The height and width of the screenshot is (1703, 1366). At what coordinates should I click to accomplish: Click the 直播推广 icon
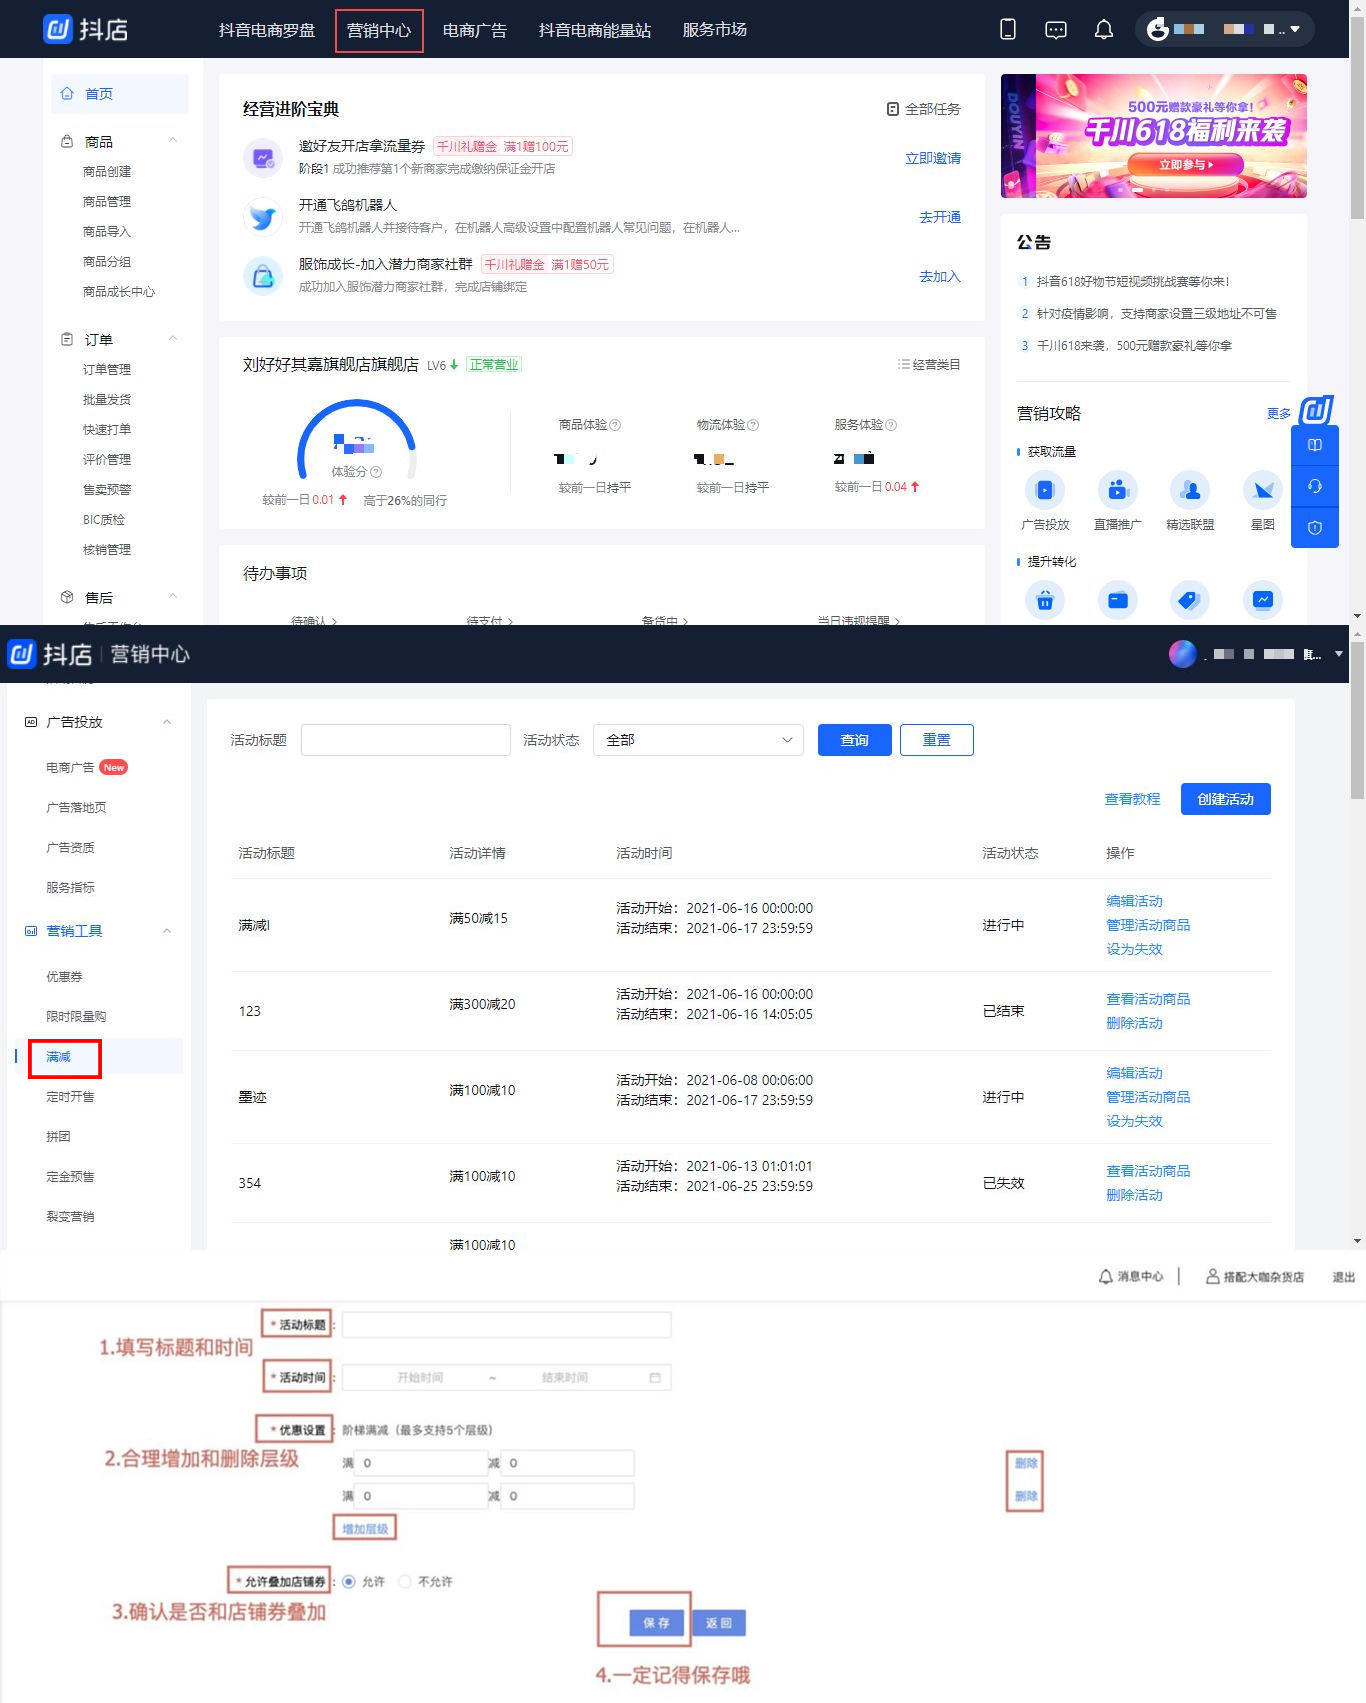(x=1117, y=490)
